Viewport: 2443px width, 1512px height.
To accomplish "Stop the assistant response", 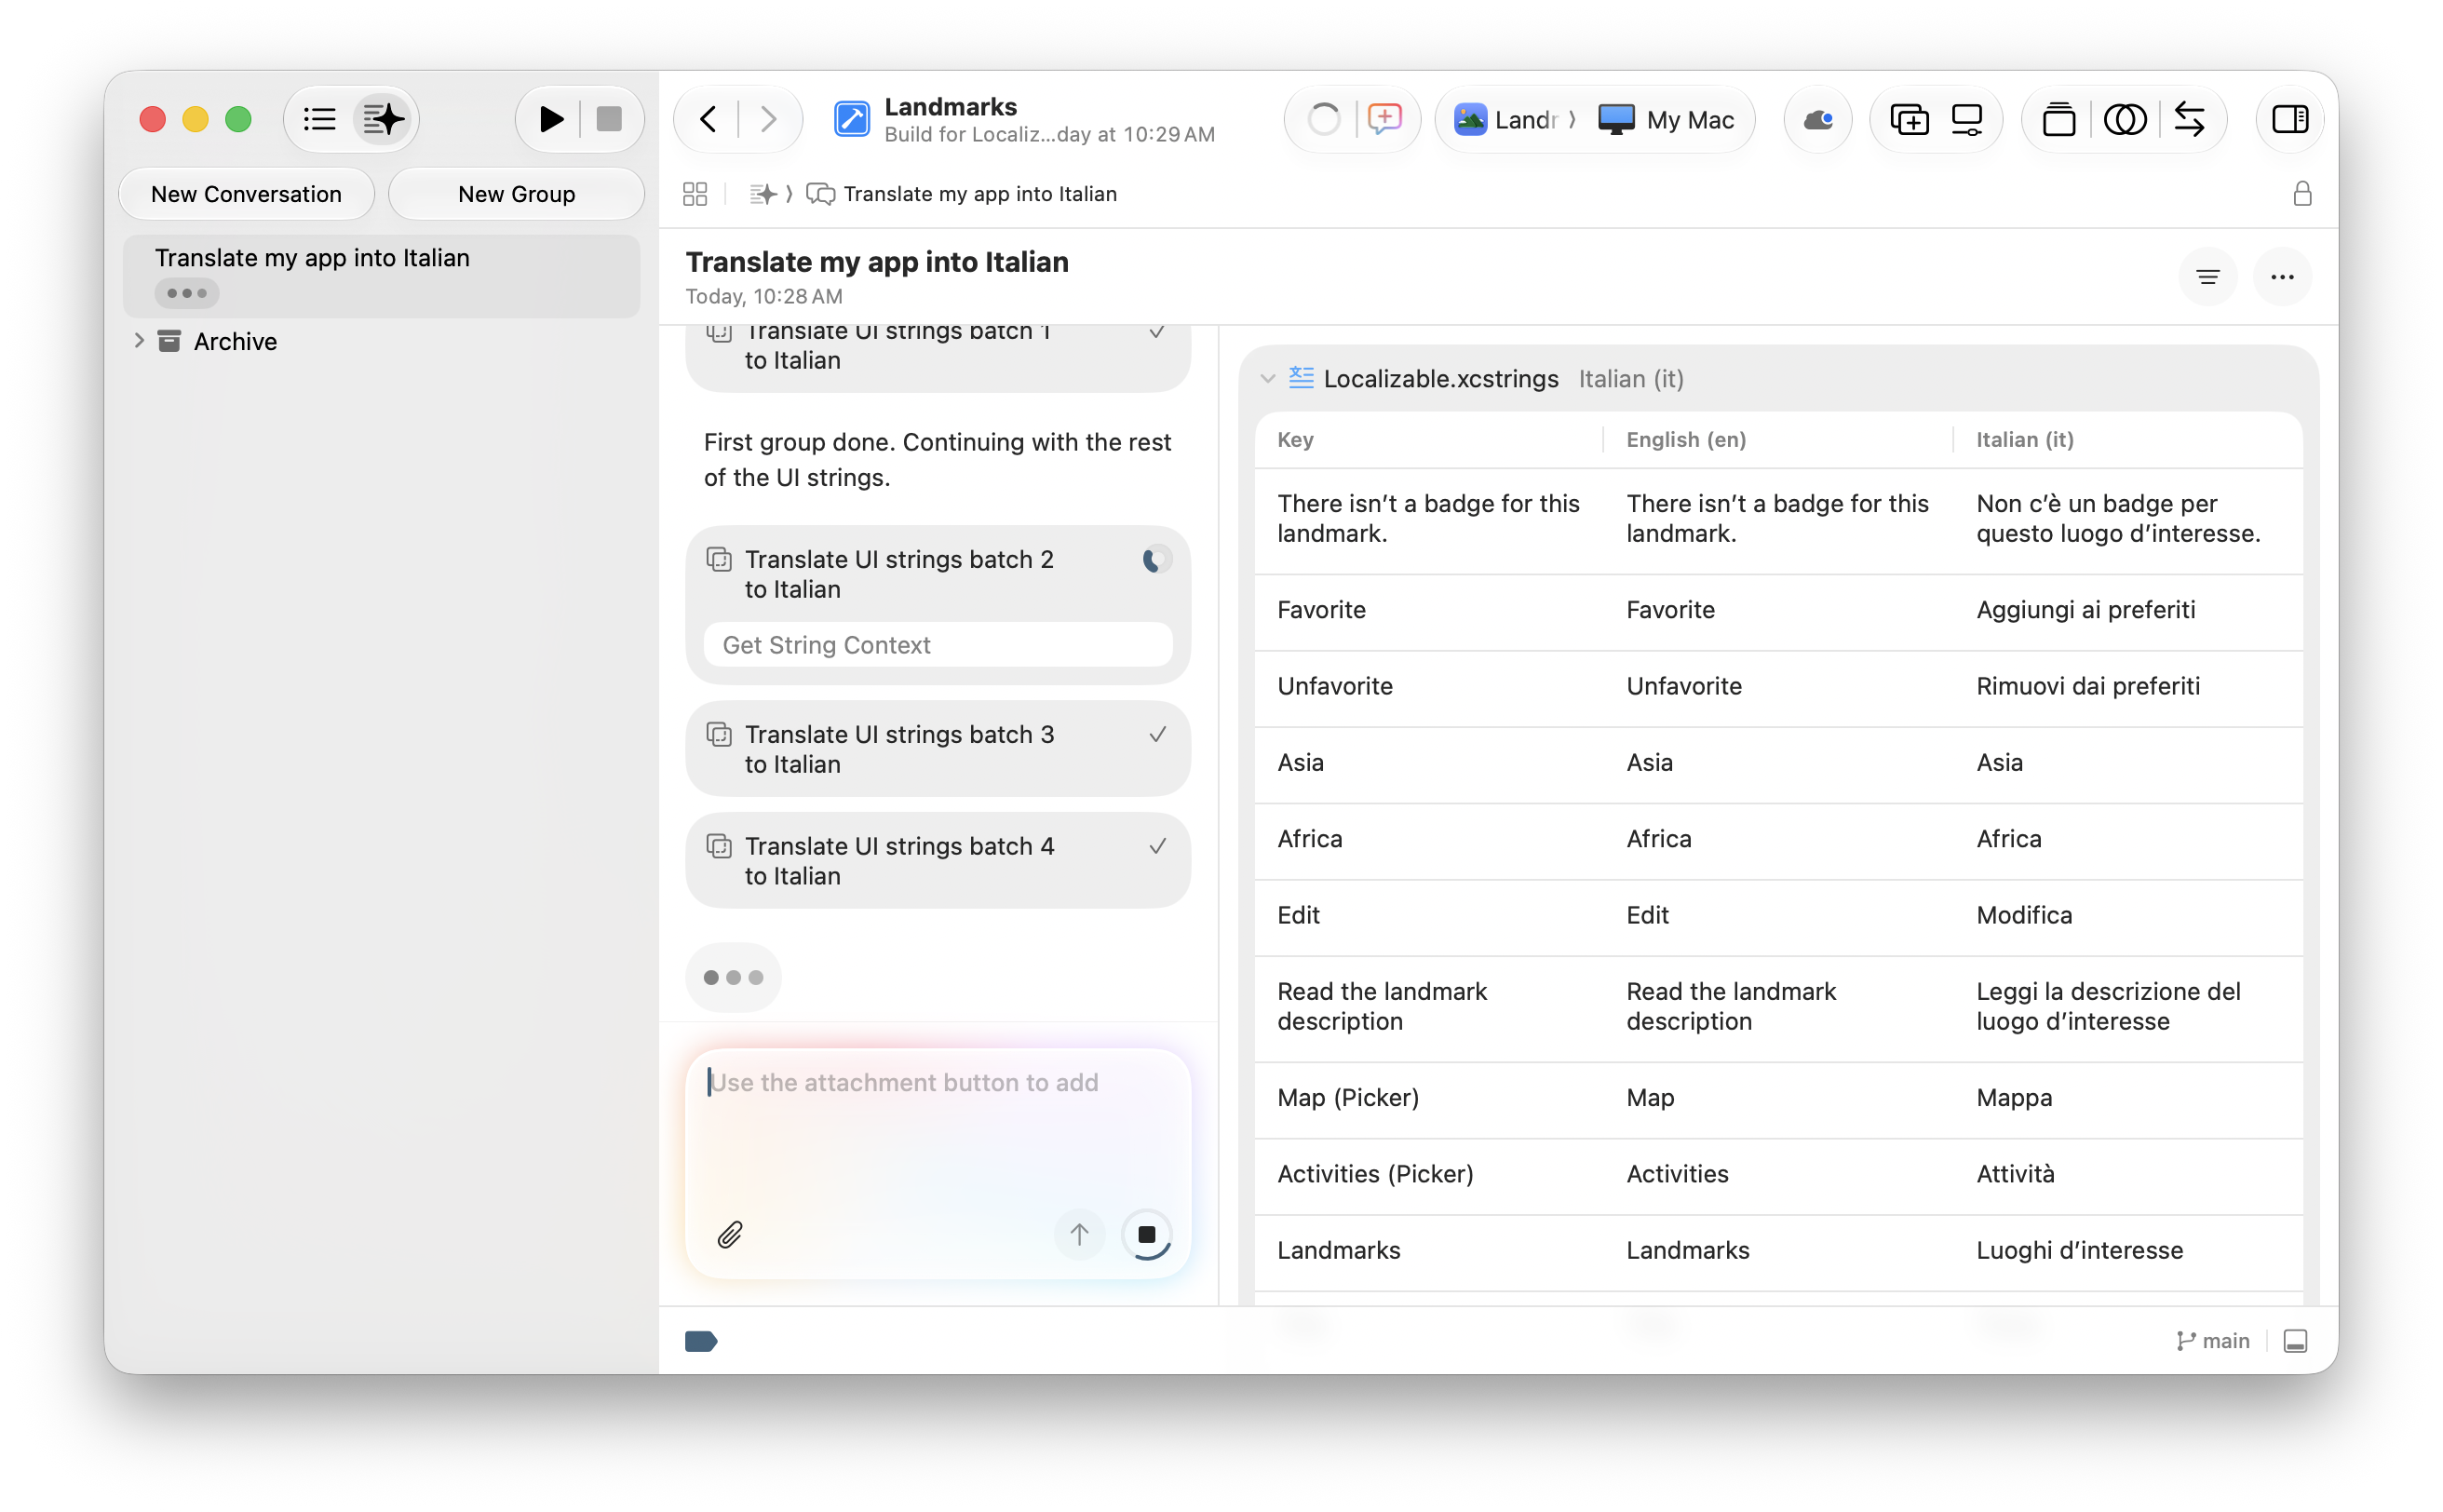I will 1146,1235.
